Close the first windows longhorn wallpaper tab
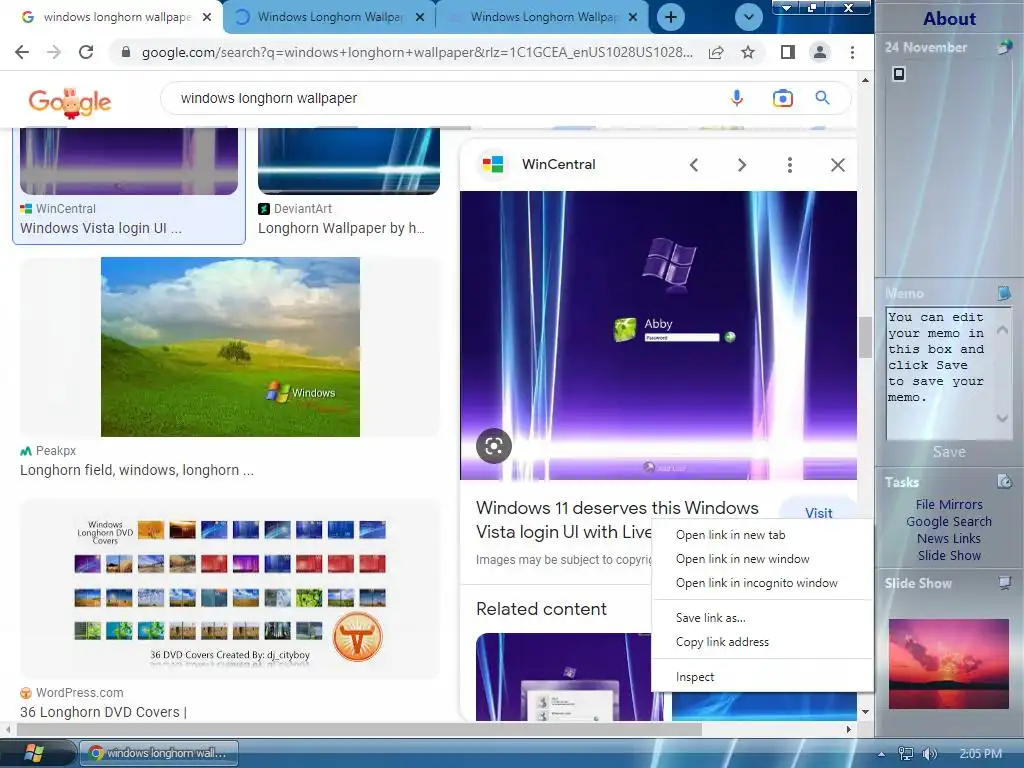 tap(207, 17)
